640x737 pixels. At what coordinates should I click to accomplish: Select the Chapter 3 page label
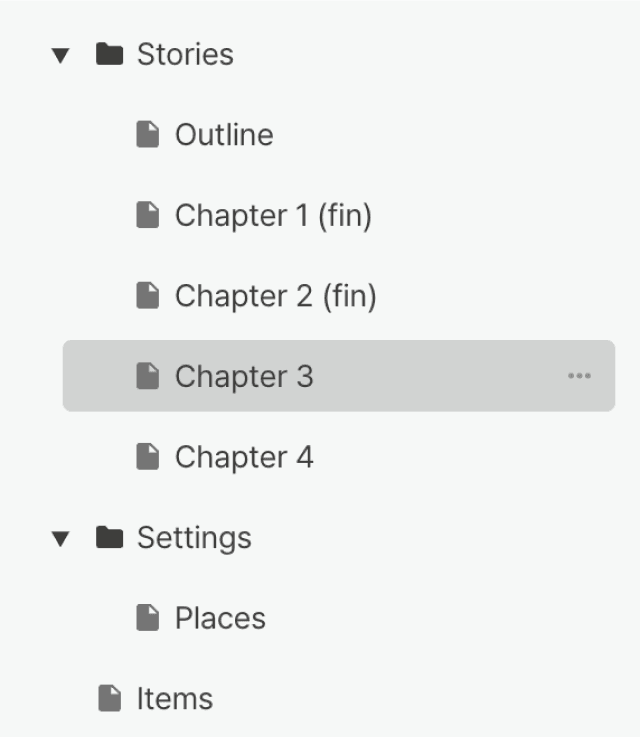(244, 376)
